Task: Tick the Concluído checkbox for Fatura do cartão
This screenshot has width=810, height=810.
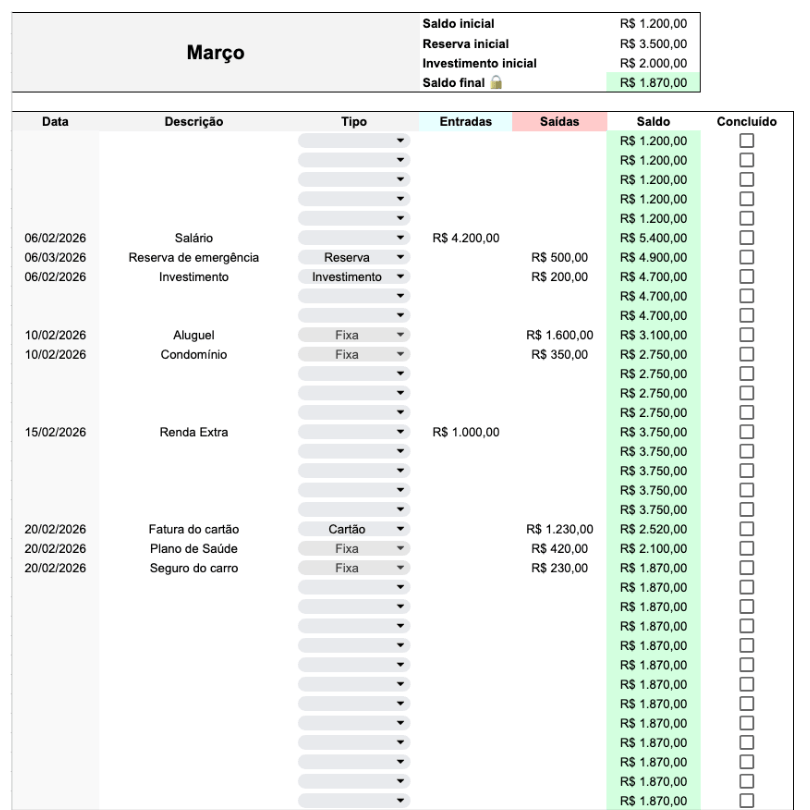Action: click(746, 529)
